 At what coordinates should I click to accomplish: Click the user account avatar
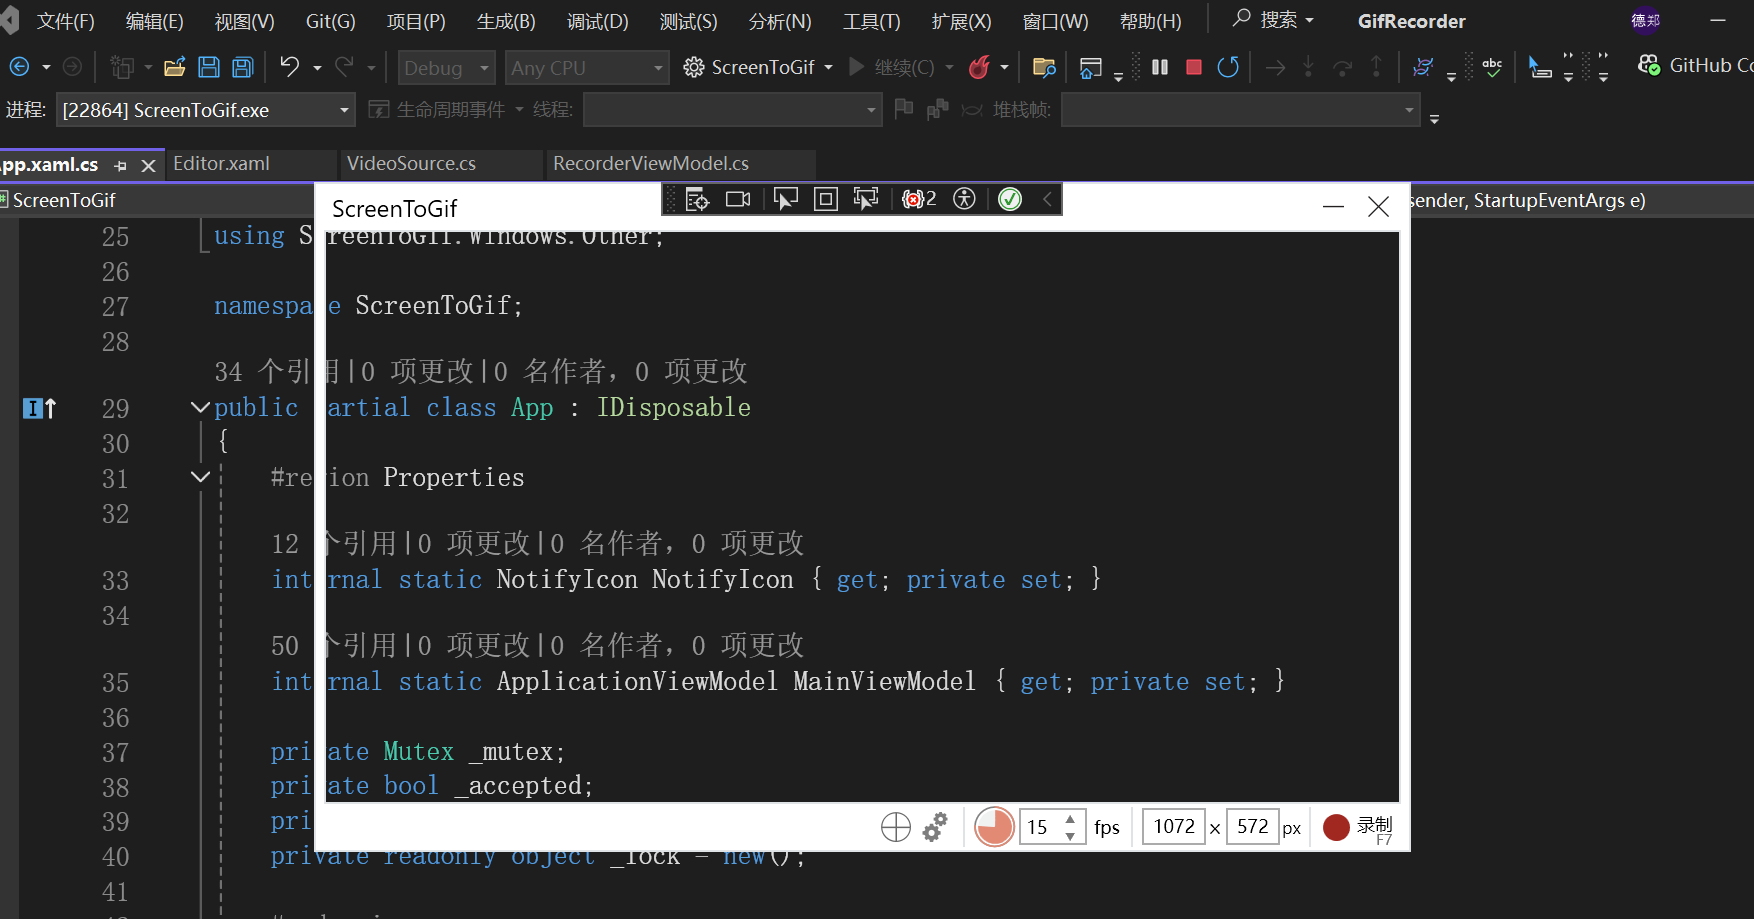click(1646, 20)
